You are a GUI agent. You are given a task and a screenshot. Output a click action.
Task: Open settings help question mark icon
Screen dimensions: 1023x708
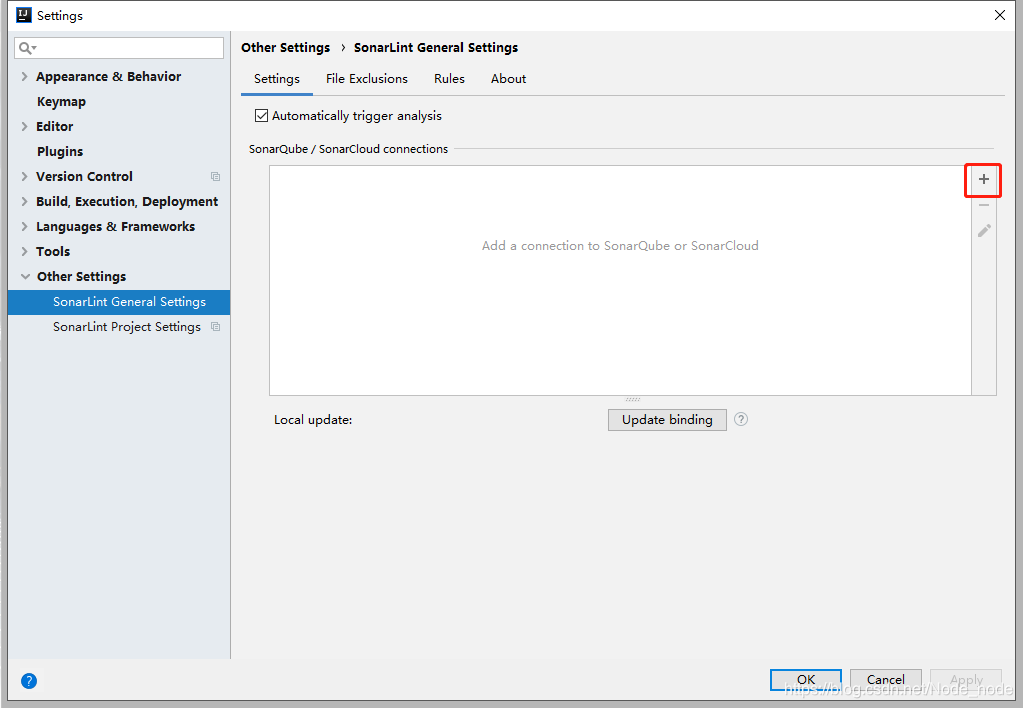[x=29, y=681]
